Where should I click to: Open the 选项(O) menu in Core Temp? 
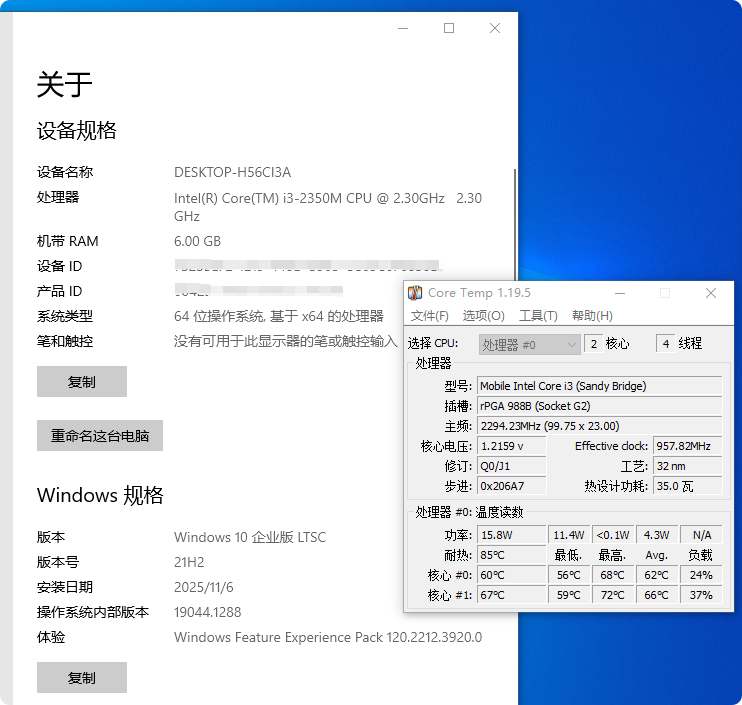[484, 316]
